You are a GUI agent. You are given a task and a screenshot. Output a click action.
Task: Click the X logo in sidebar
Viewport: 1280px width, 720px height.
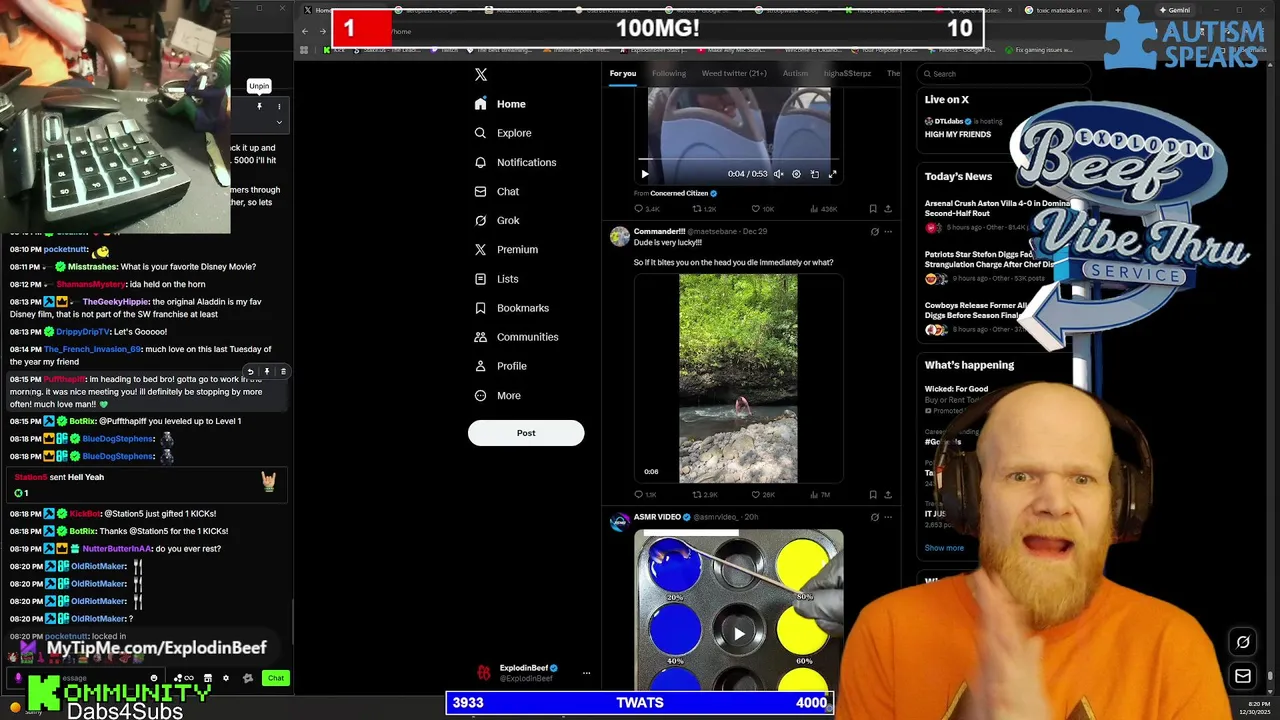pos(481,75)
